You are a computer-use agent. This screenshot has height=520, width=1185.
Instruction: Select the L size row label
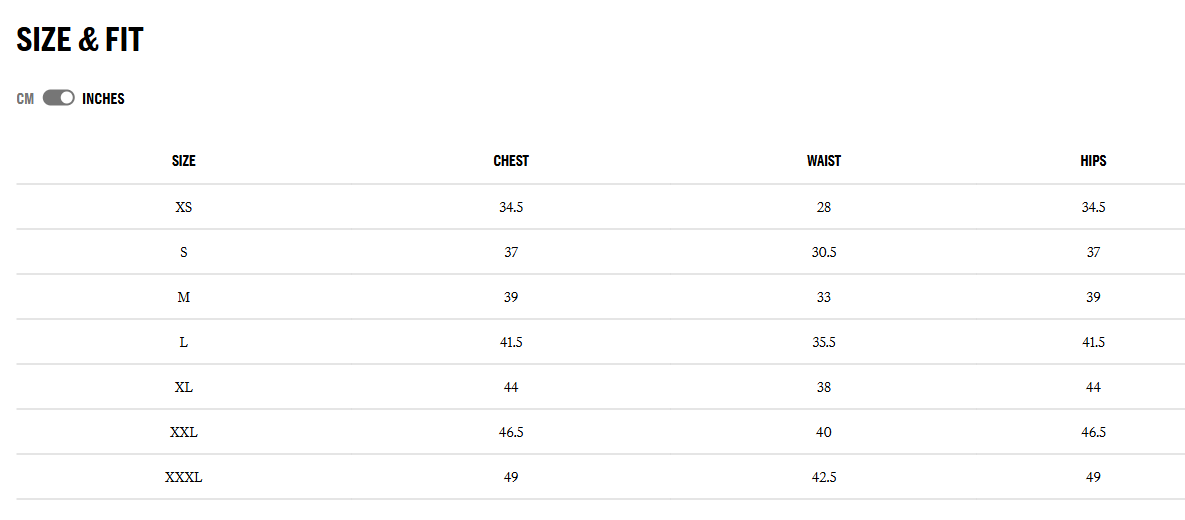point(184,342)
